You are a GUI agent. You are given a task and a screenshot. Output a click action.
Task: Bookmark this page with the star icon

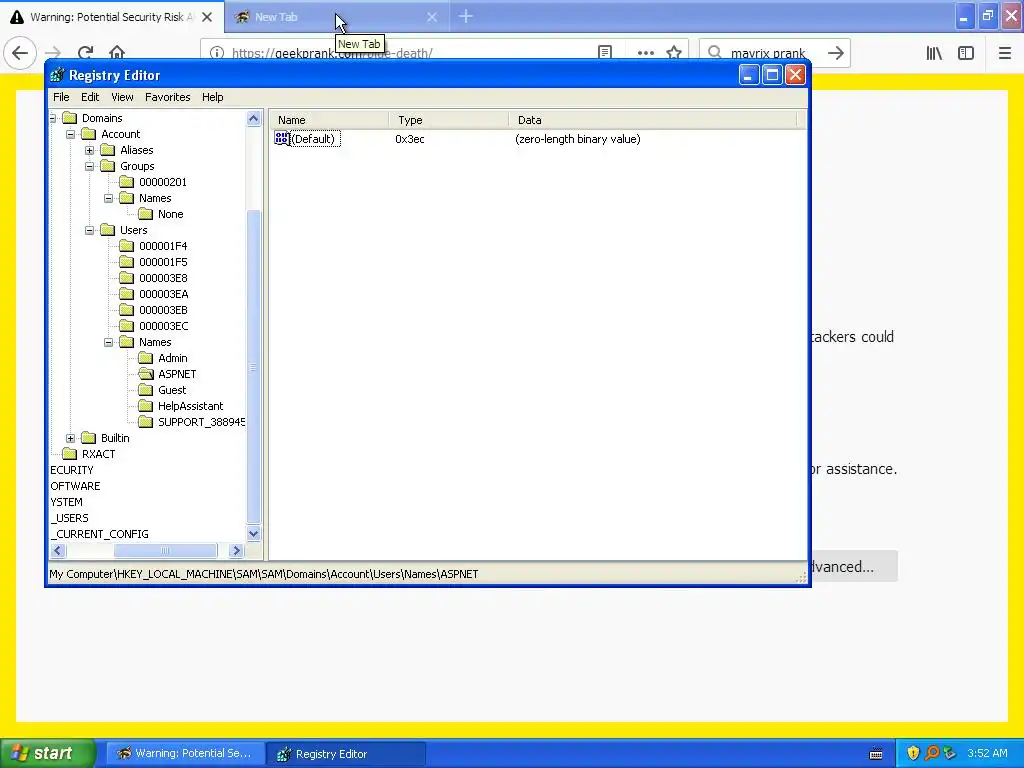[x=674, y=53]
